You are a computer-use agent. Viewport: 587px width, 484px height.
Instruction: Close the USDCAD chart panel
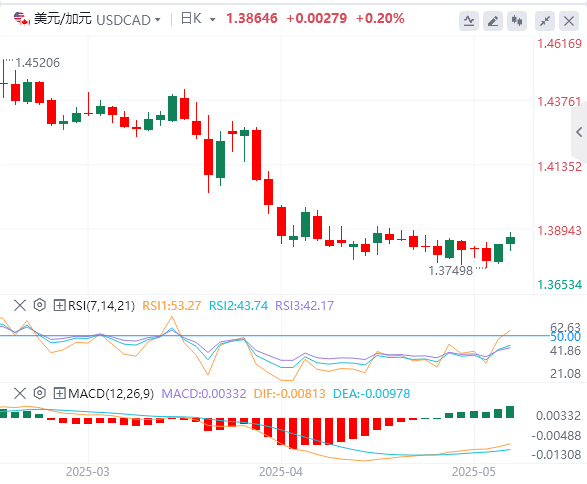569,21
